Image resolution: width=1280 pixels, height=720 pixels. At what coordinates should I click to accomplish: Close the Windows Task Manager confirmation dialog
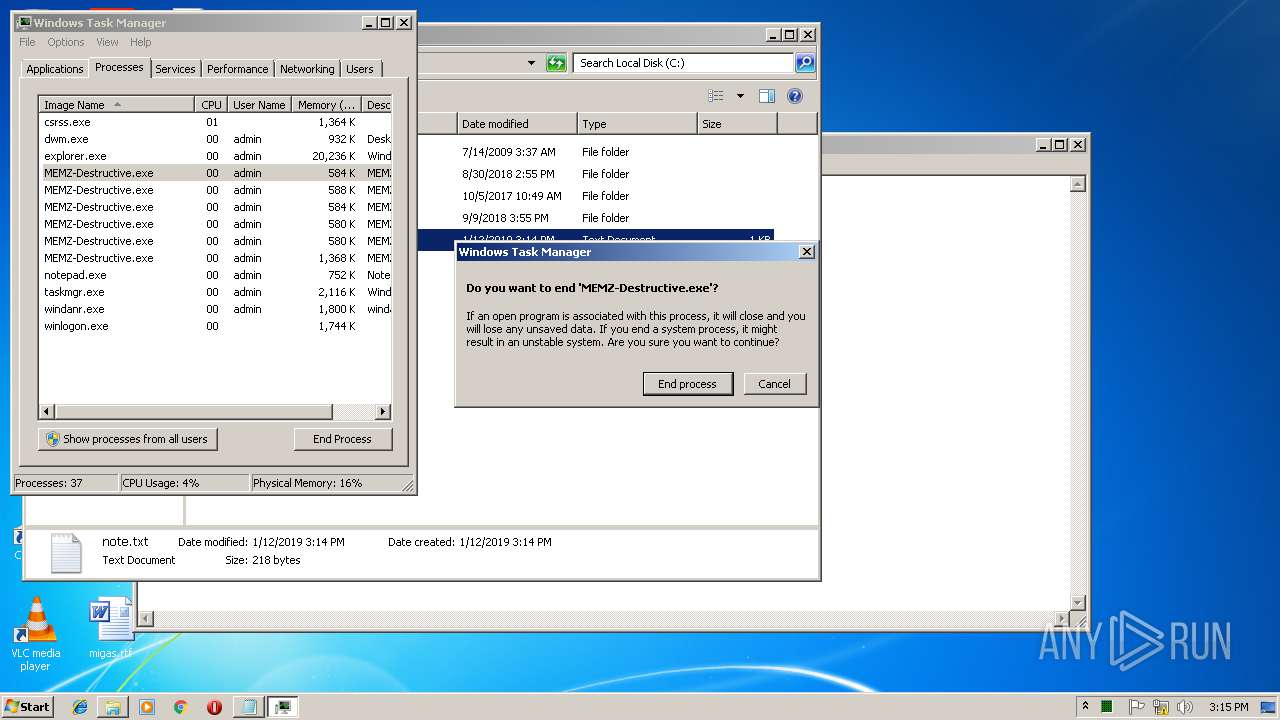click(x=807, y=252)
